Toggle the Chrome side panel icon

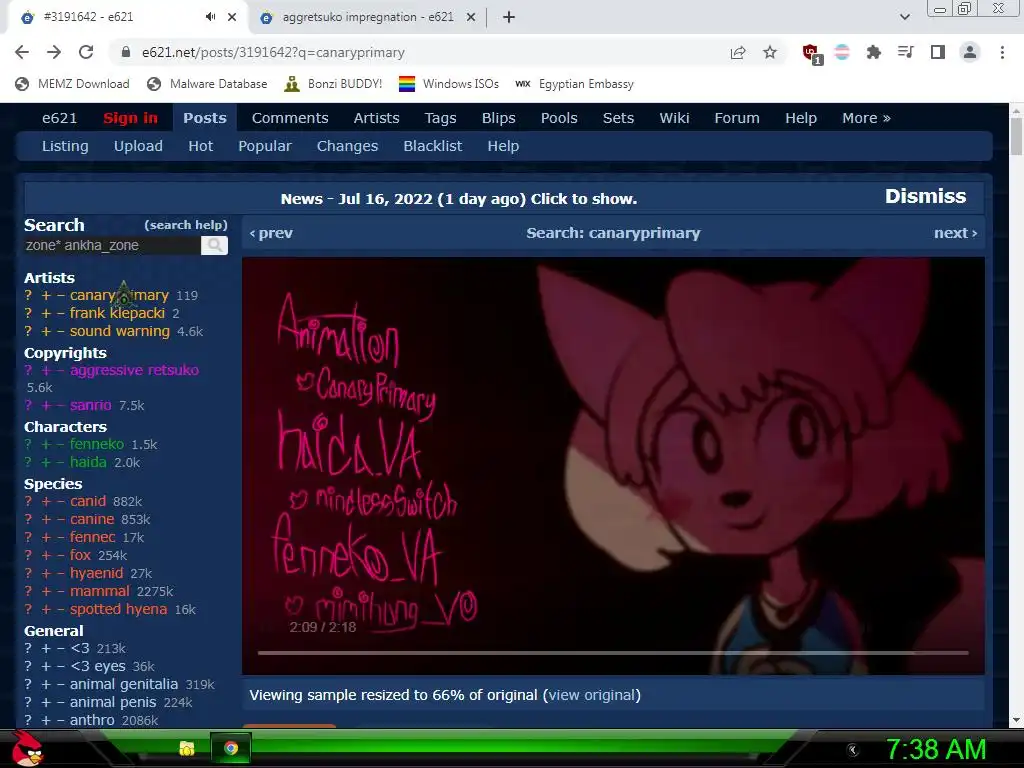click(x=938, y=52)
